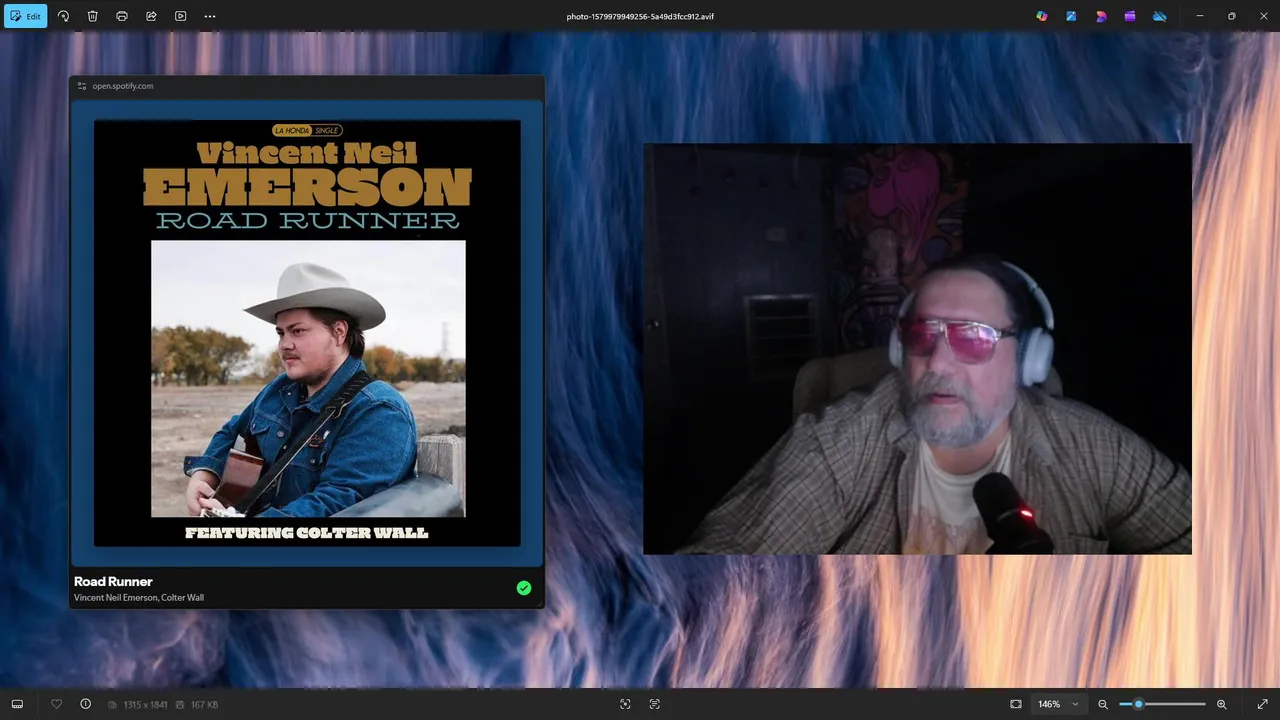Click the 167 KB file size text
The height and width of the screenshot is (720, 1280).
(x=204, y=705)
